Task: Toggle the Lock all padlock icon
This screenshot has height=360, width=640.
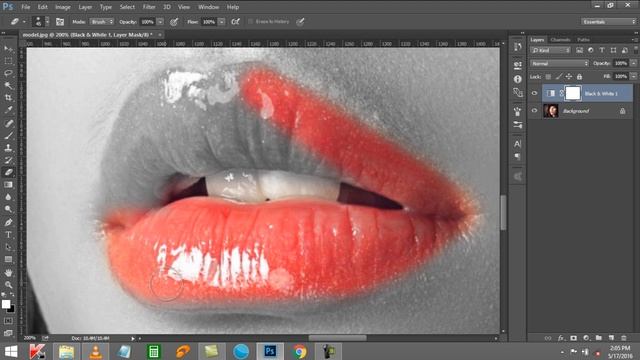Action: [x=579, y=77]
